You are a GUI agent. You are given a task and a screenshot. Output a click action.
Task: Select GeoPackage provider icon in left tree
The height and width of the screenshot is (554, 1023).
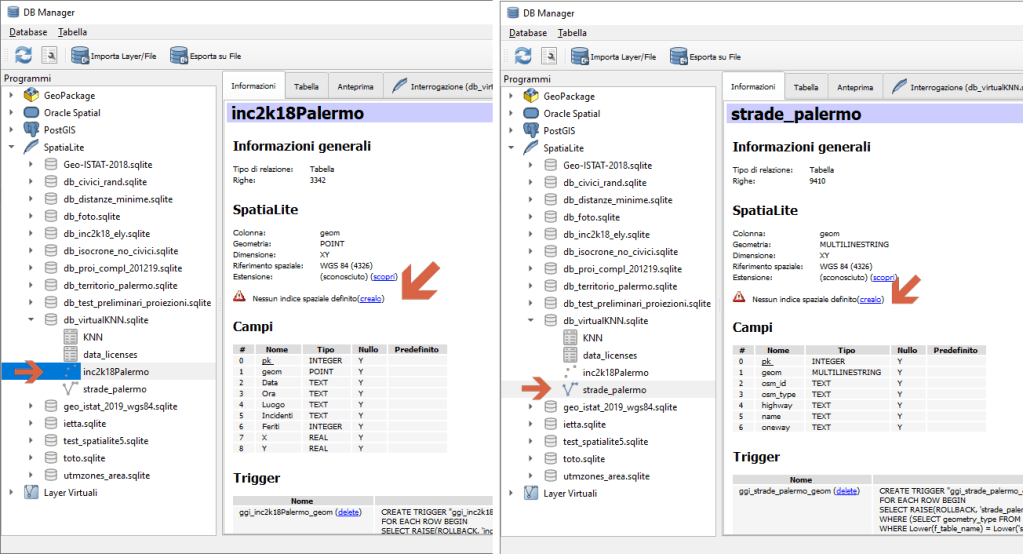point(31,96)
